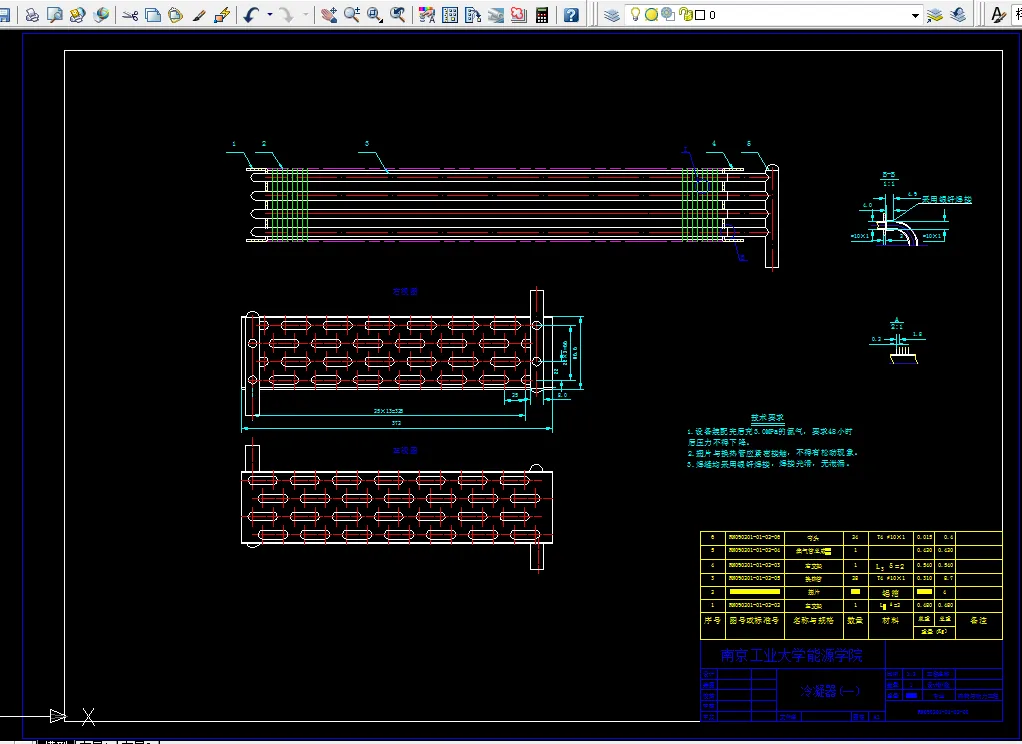Open Layer Properties Manager icon
The image size is (1022, 744).
coord(611,14)
